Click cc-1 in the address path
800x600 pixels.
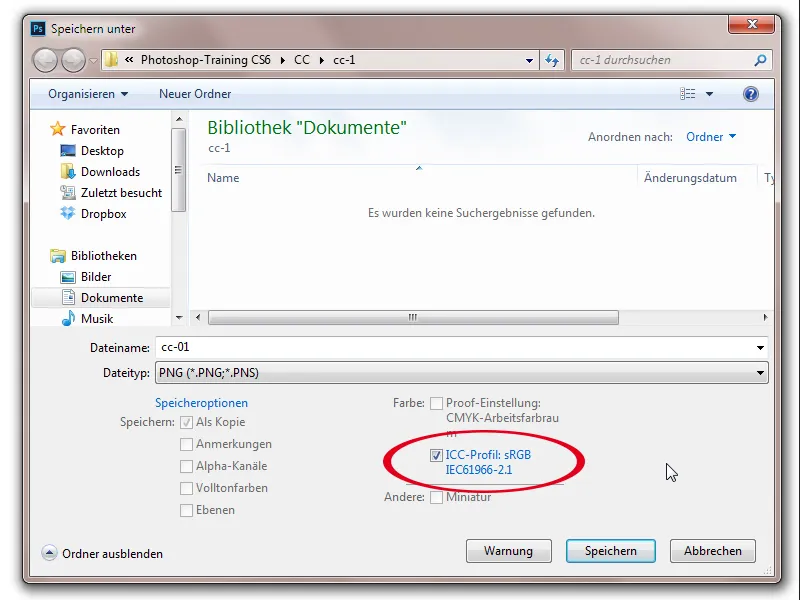(344, 60)
